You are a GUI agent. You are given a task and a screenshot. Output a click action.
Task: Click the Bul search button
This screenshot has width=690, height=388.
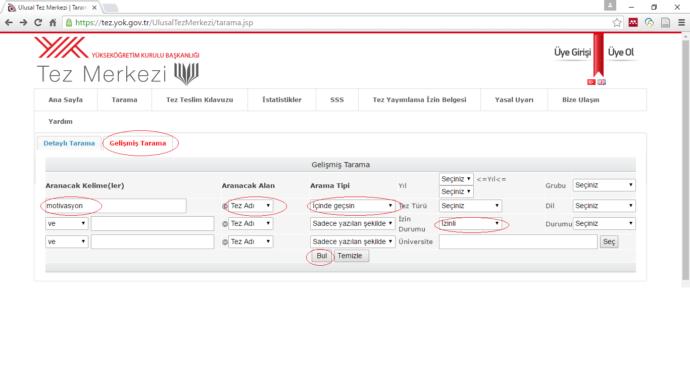pos(322,256)
